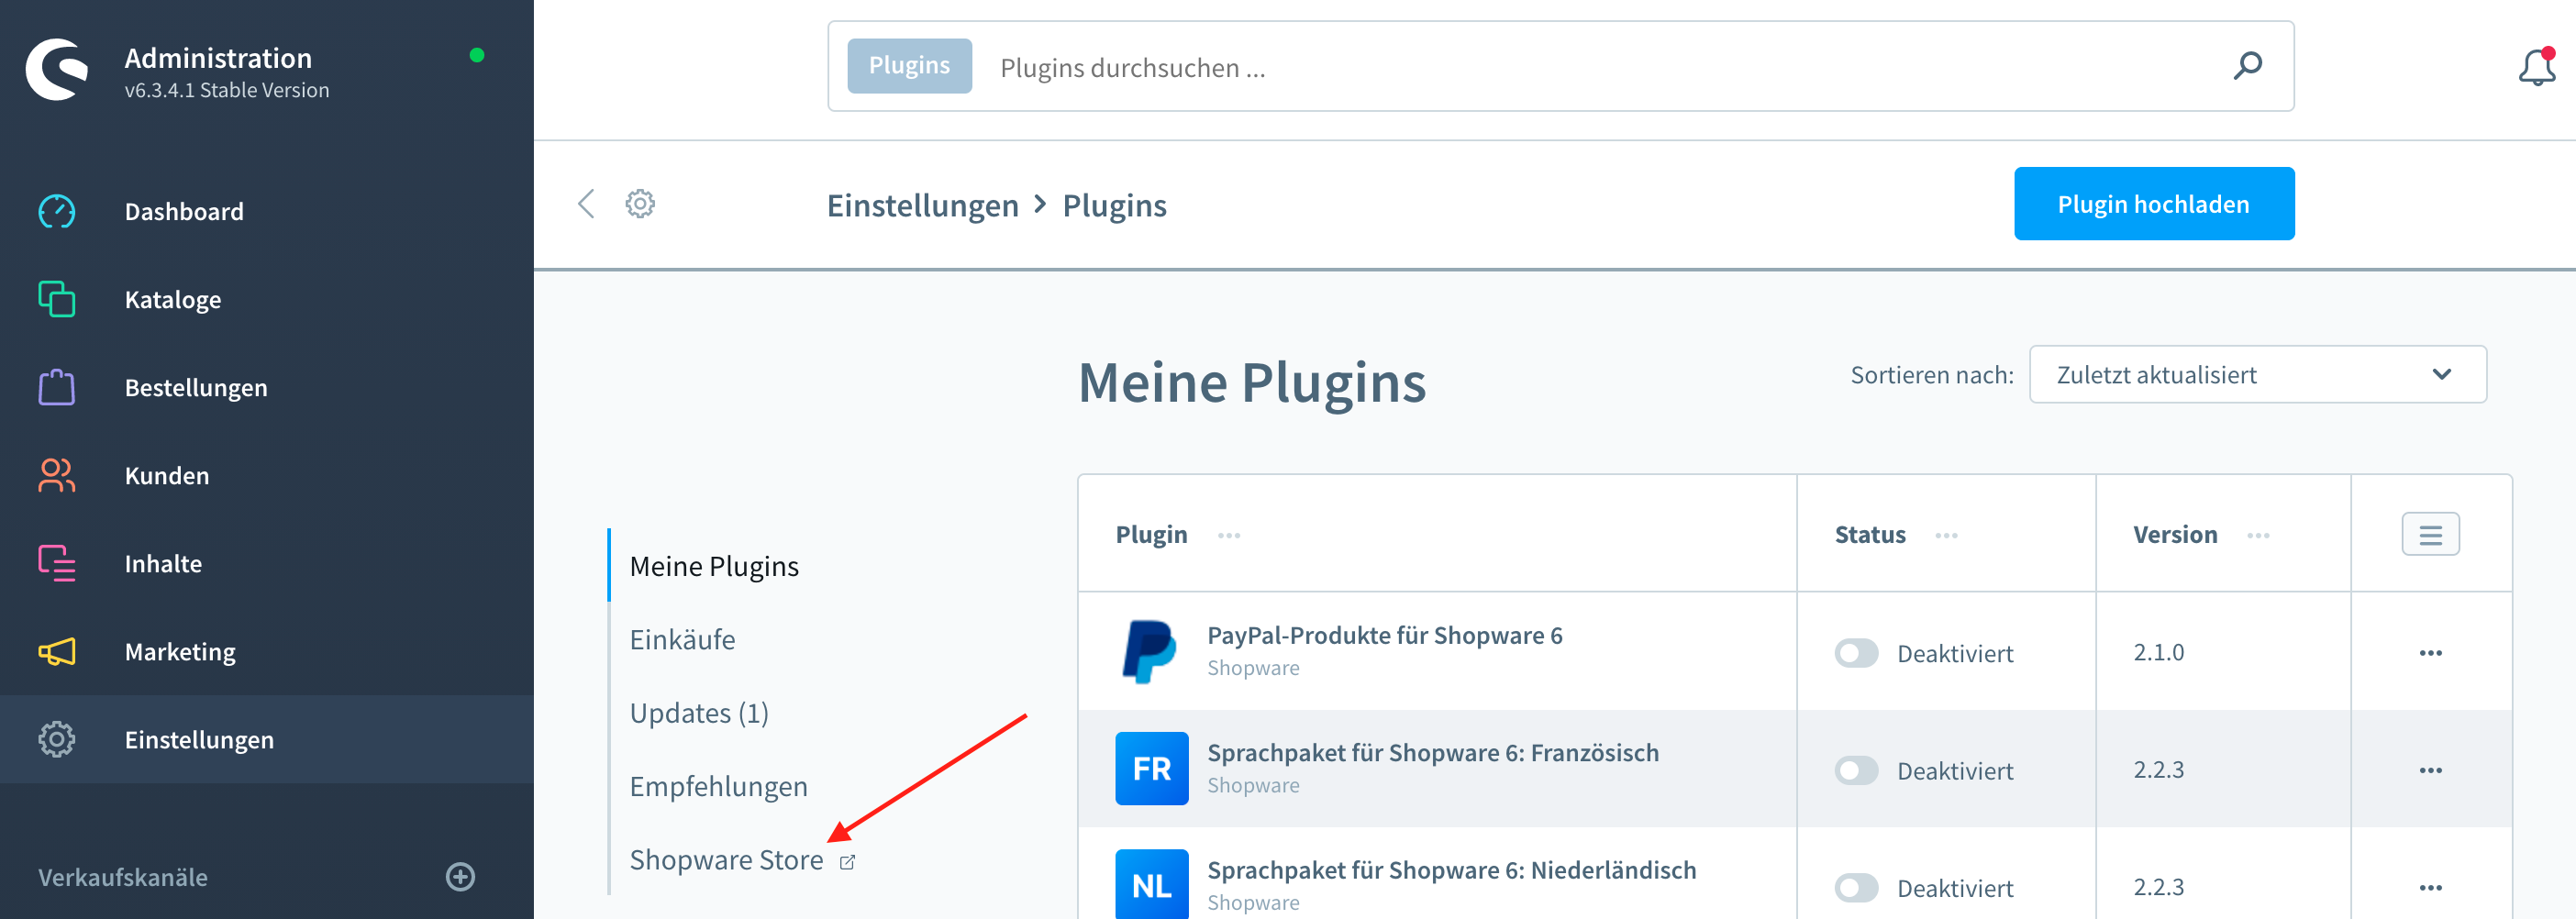Click the Marketing megaphone icon

click(57, 652)
